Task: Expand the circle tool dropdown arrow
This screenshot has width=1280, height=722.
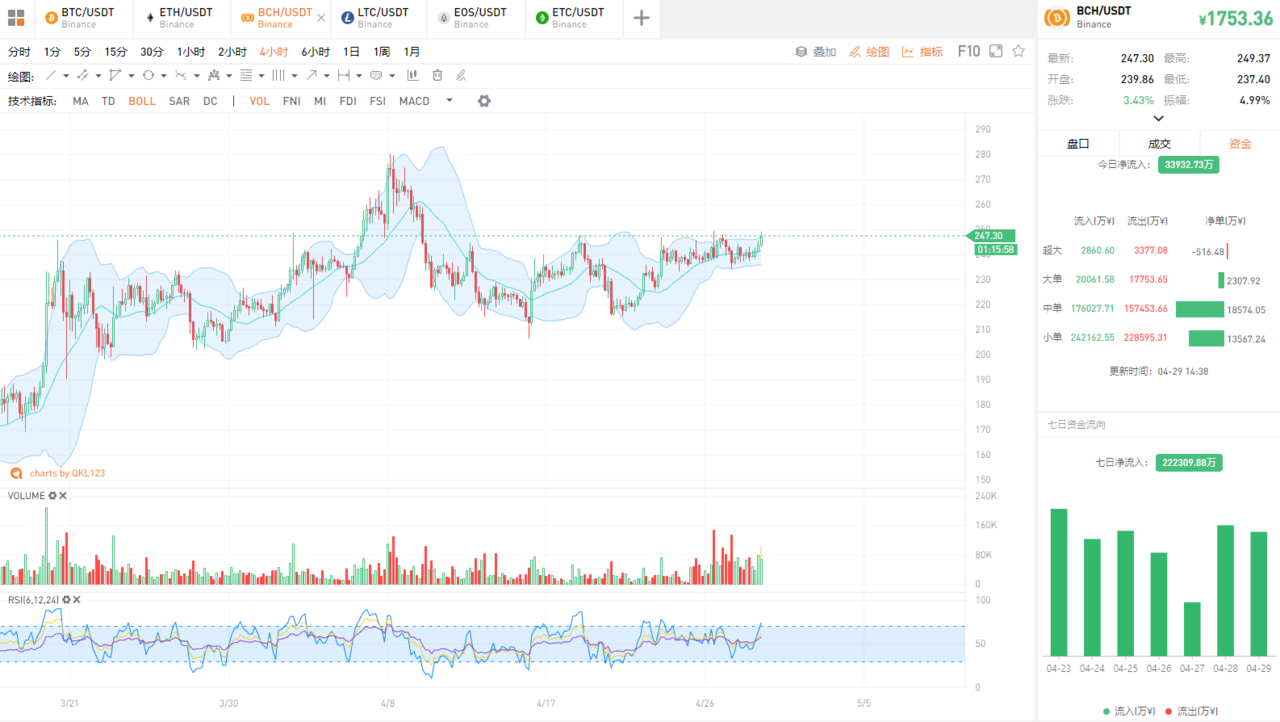Action: pyautogui.click(x=164, y=76)
